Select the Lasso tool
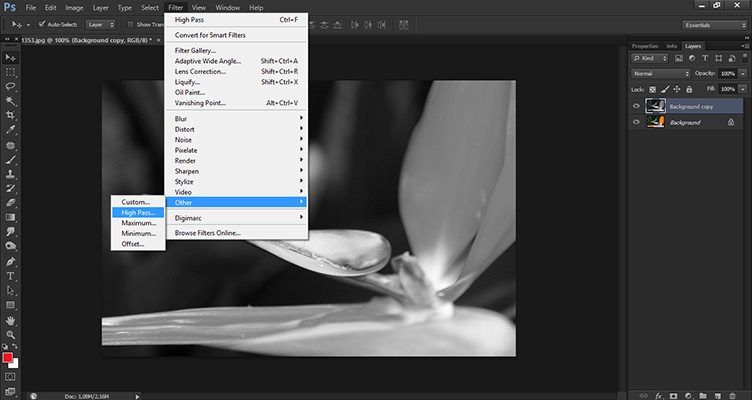The width and height of the screenshot is (752, 400). pyautogui.click(x=10, y=86)
